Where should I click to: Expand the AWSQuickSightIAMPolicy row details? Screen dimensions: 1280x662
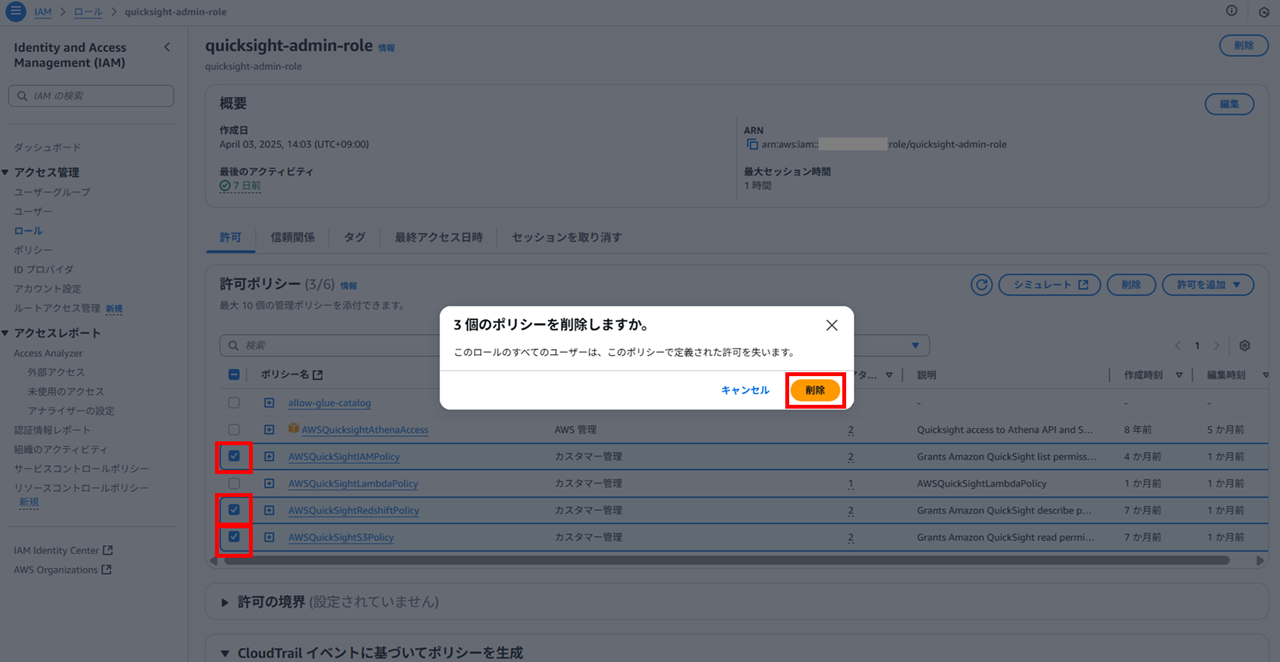269,457
